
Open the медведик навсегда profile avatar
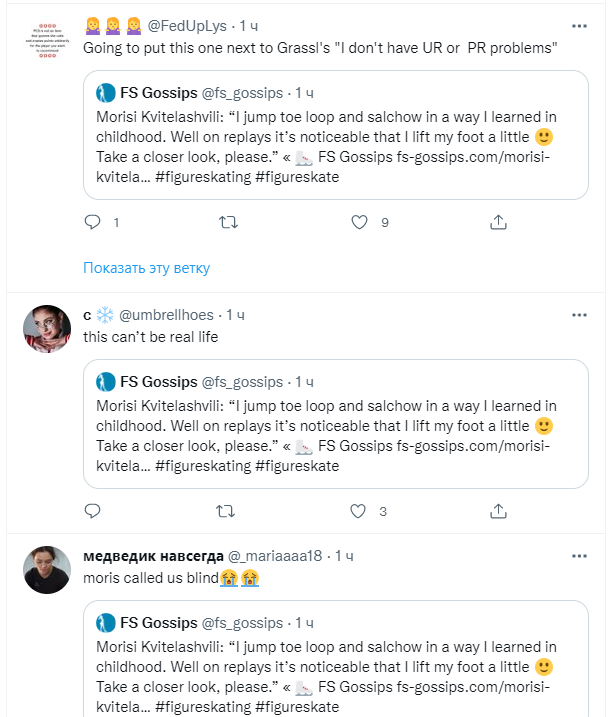(47, 570)
